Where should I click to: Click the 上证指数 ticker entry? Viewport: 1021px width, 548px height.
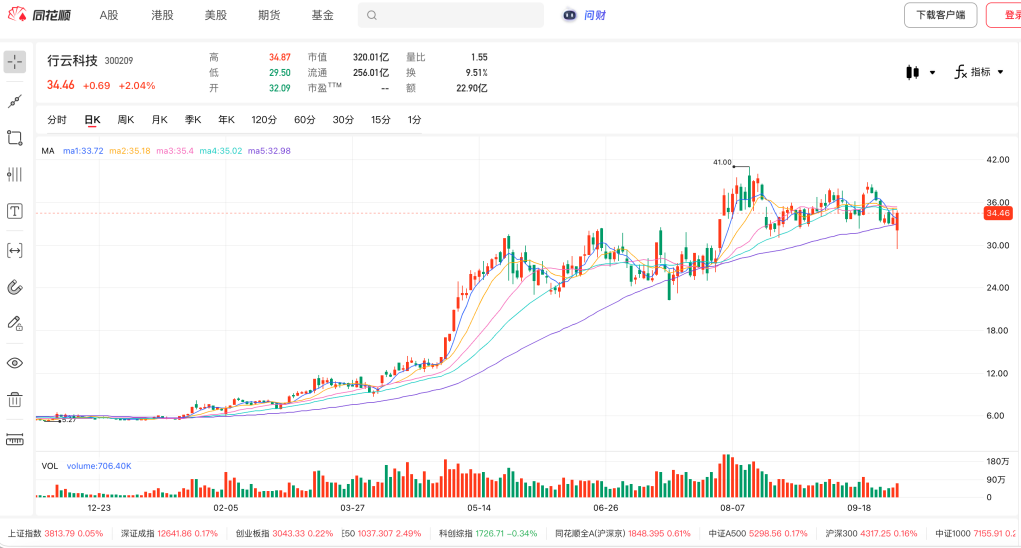pyautogui.click(x=55, y=534)
